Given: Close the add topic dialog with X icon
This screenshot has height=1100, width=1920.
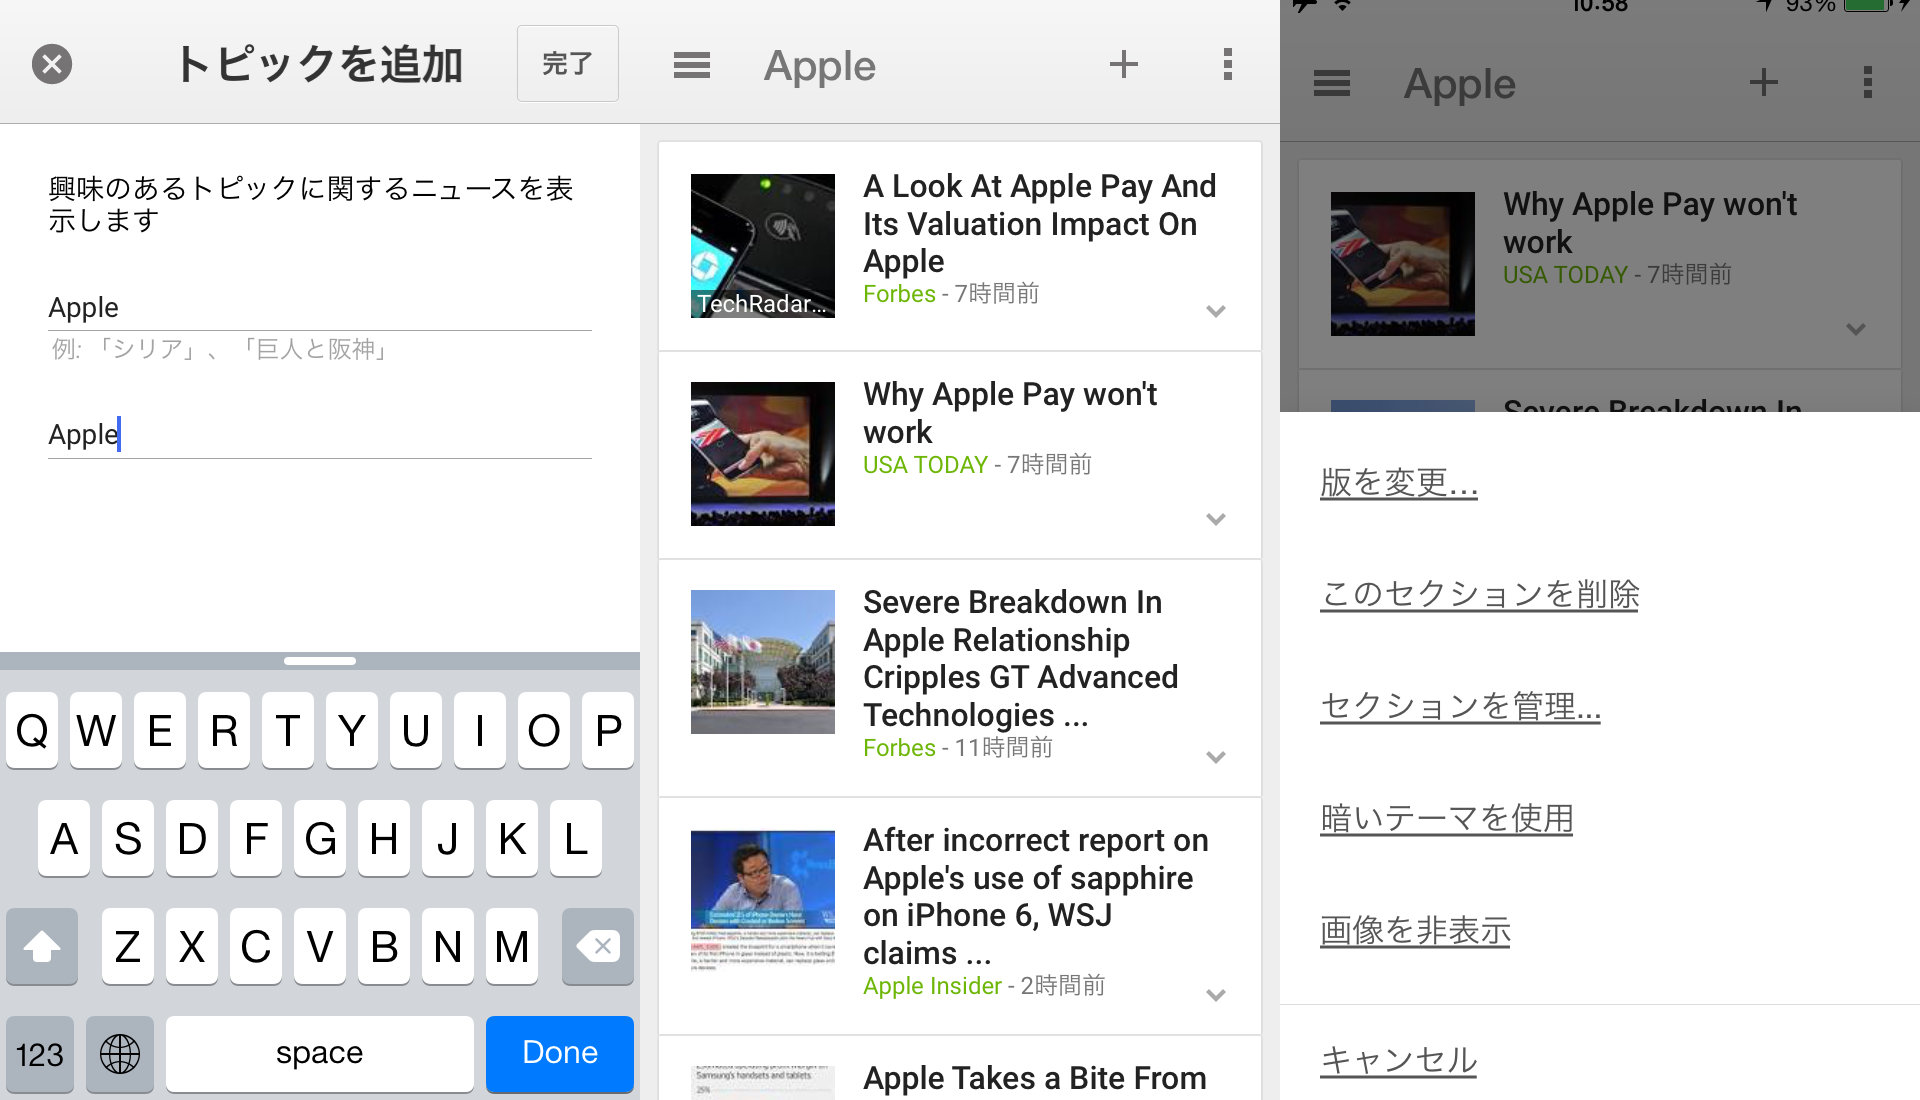Looking at the screenshot, I should point(52,65).
